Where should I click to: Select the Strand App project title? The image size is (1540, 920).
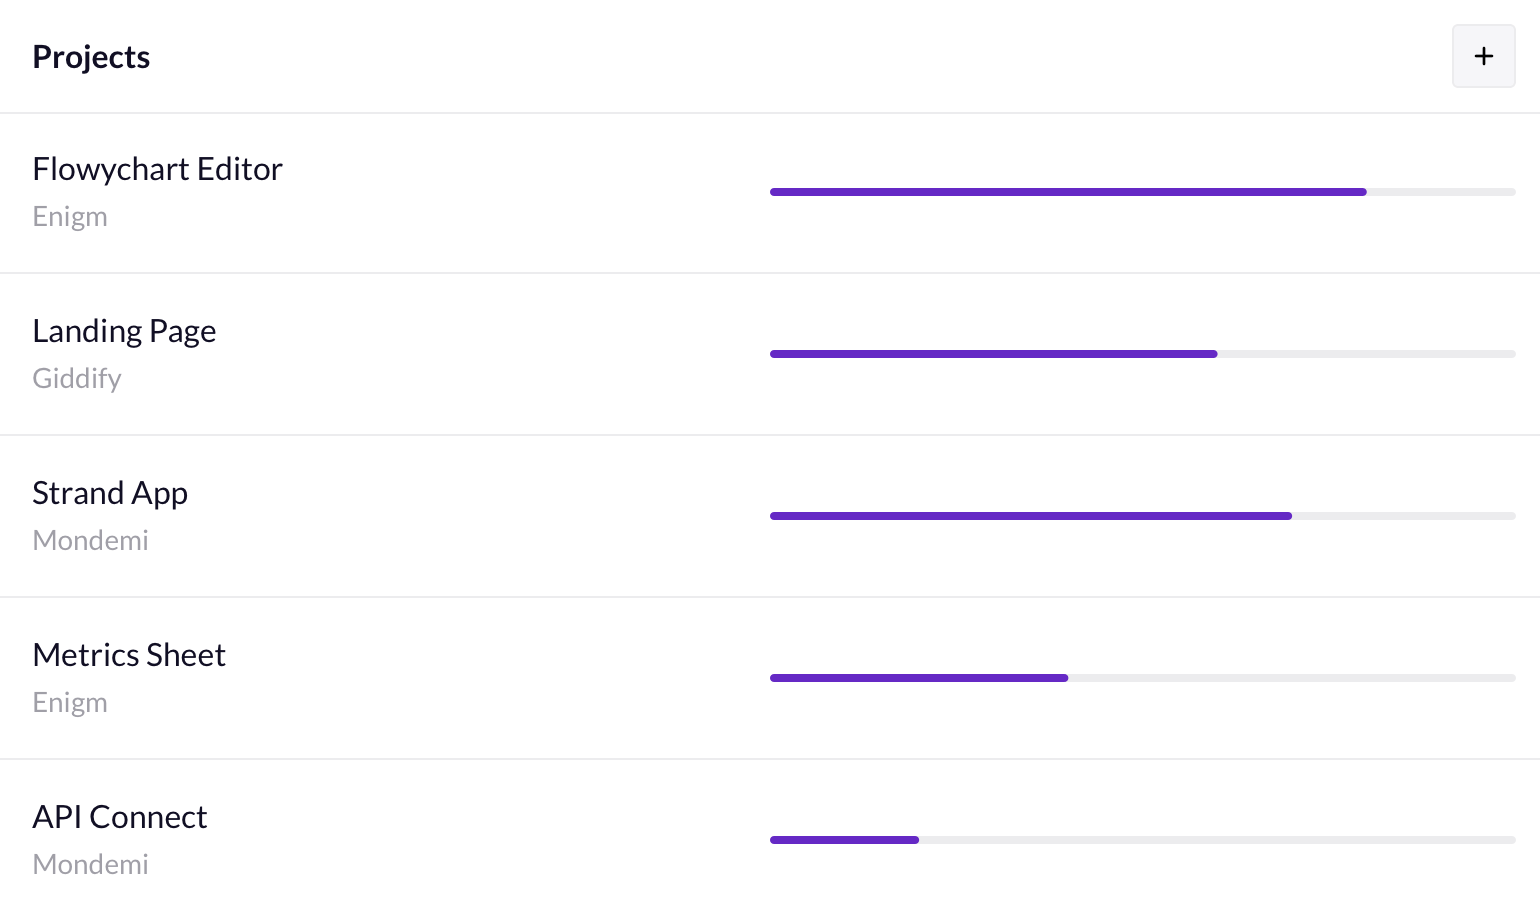[x=110, y=493]
